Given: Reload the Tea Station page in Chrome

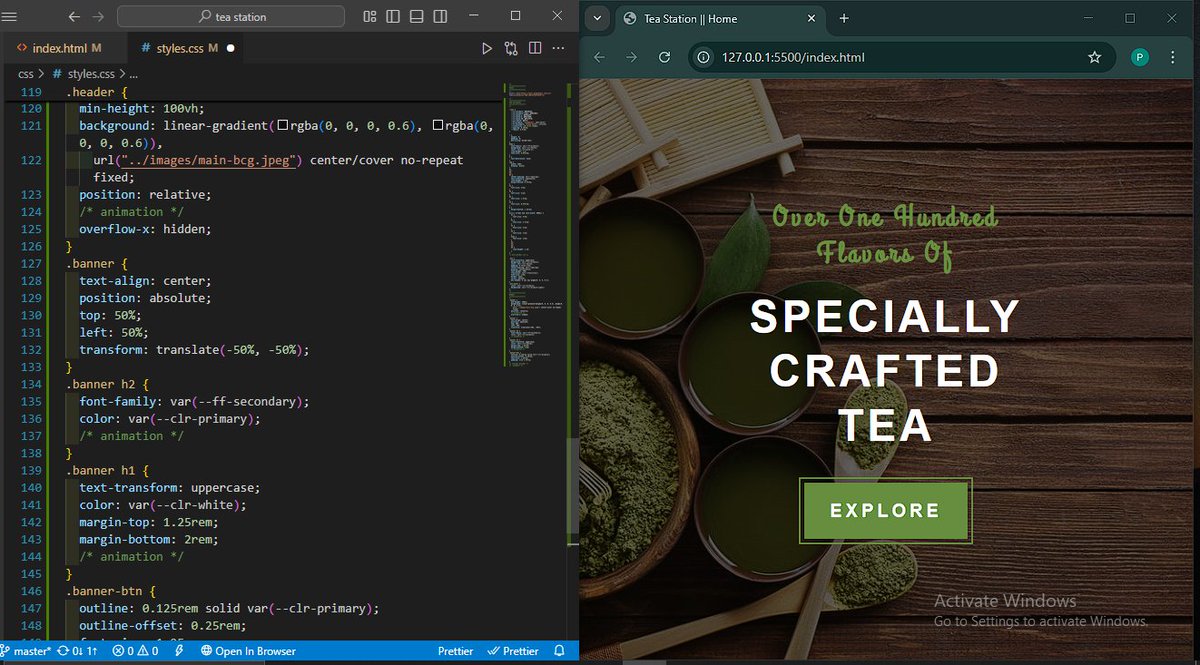Looking at the screenshot, I should [x=664, y=57].
